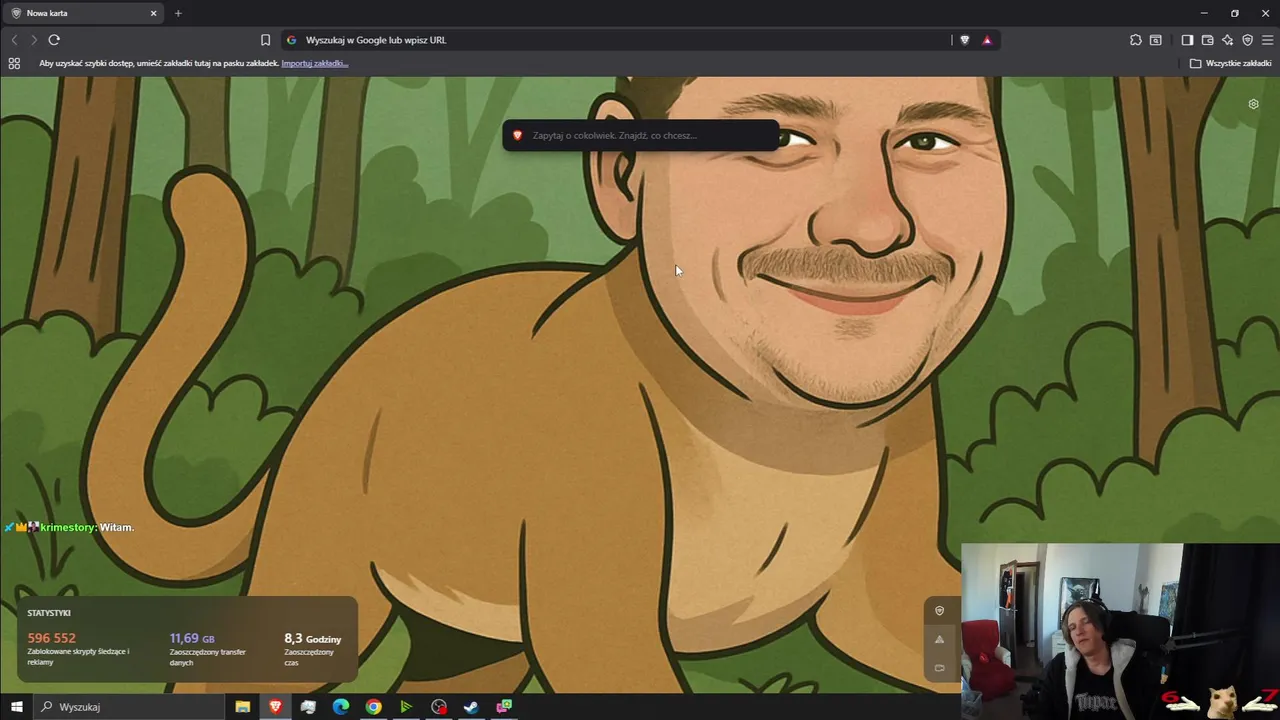
Task: Open Google Chrome from the taskbar
Action: (373, 707)
